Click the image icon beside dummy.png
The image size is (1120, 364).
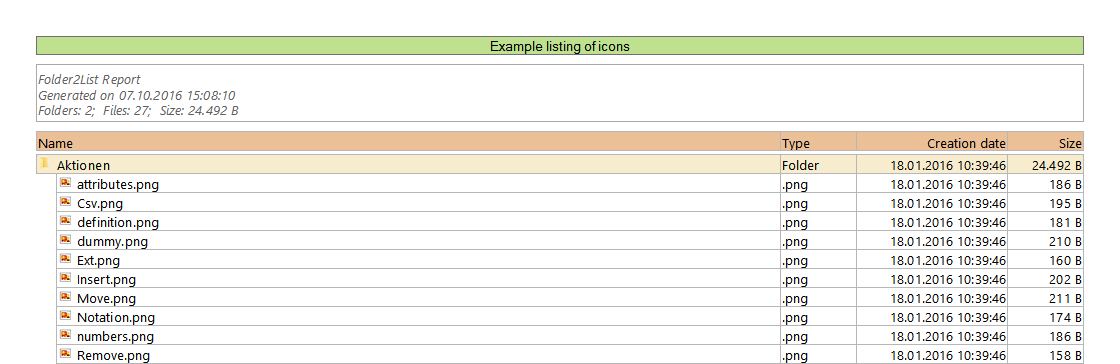(65, 240)
